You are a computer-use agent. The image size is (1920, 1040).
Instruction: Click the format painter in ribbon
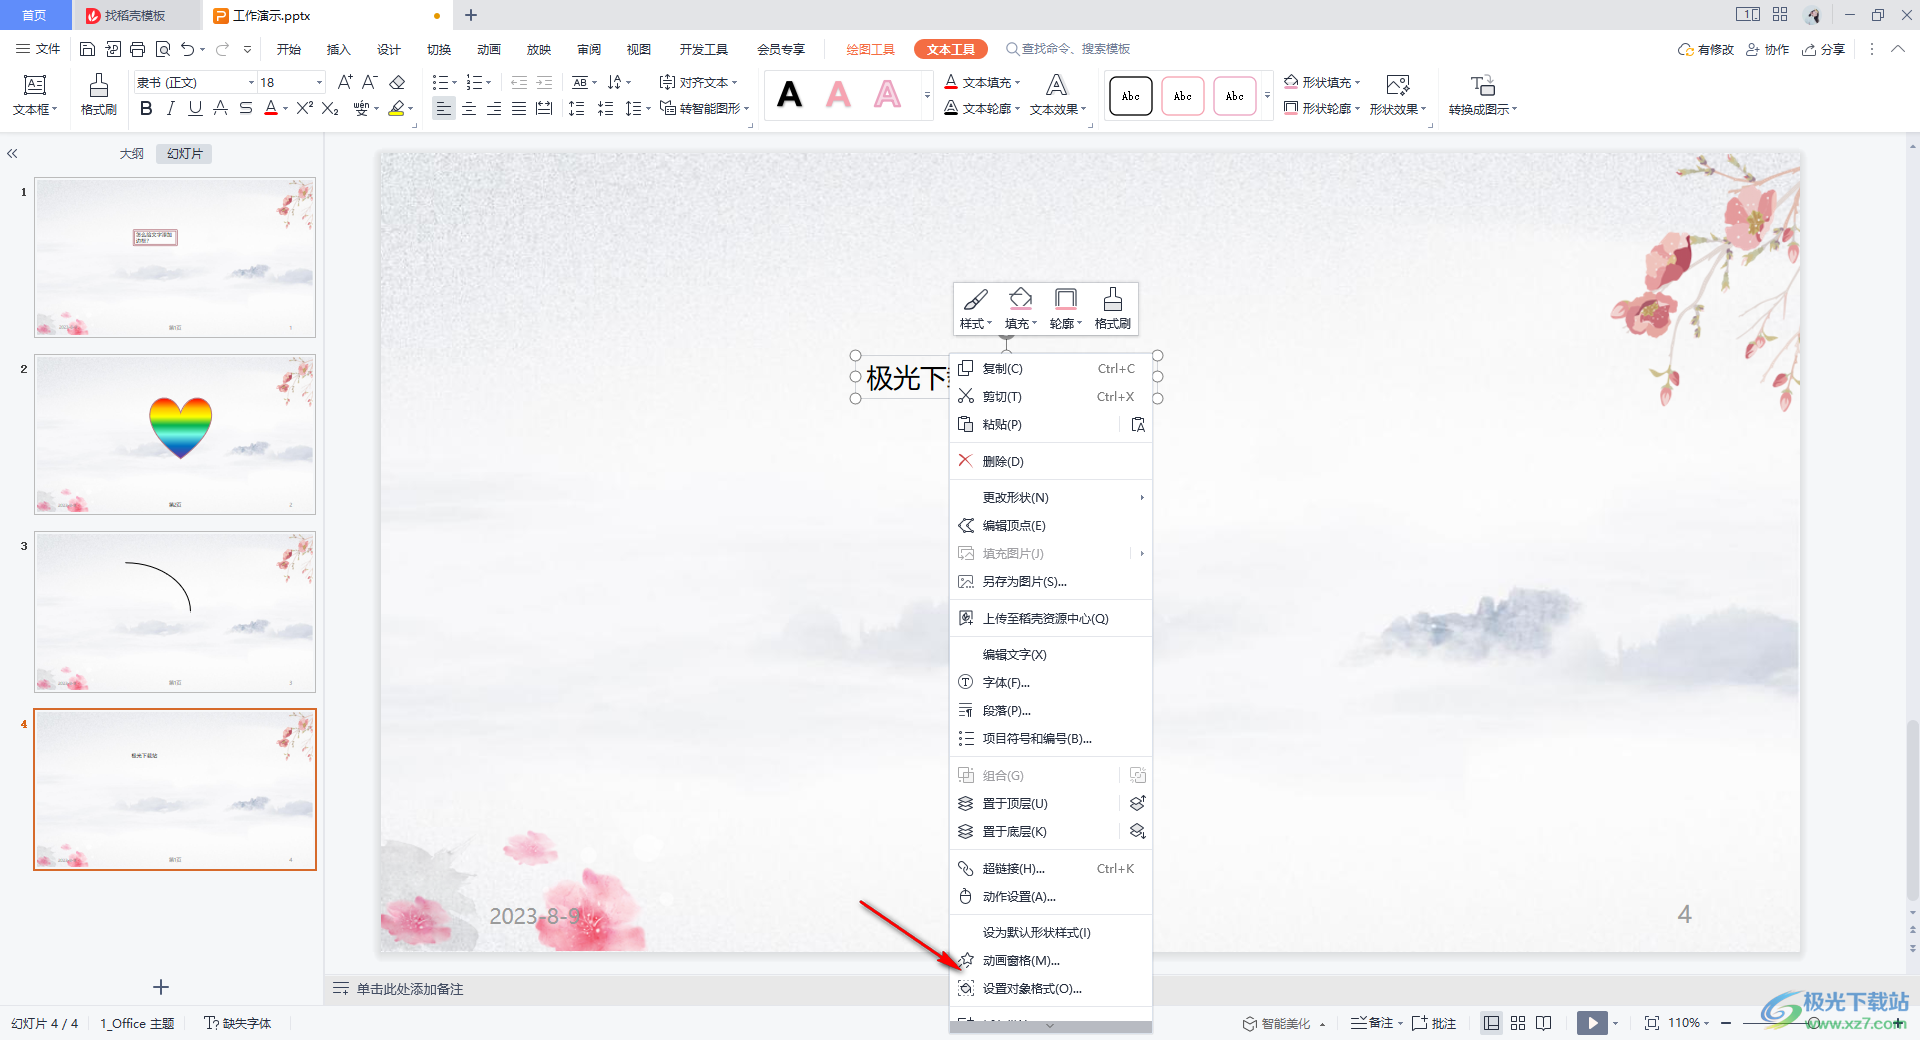[98, 95]
